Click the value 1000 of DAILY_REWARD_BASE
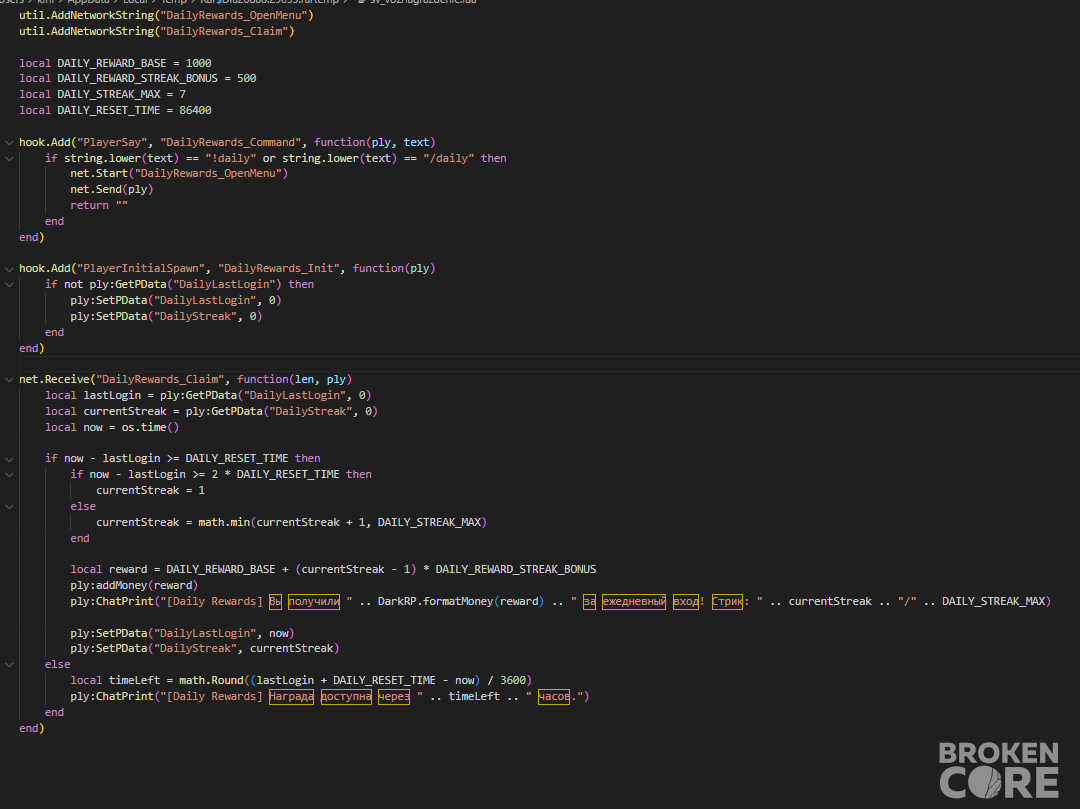This screenshot has height=809, width=1080. (x=198, y=63)
